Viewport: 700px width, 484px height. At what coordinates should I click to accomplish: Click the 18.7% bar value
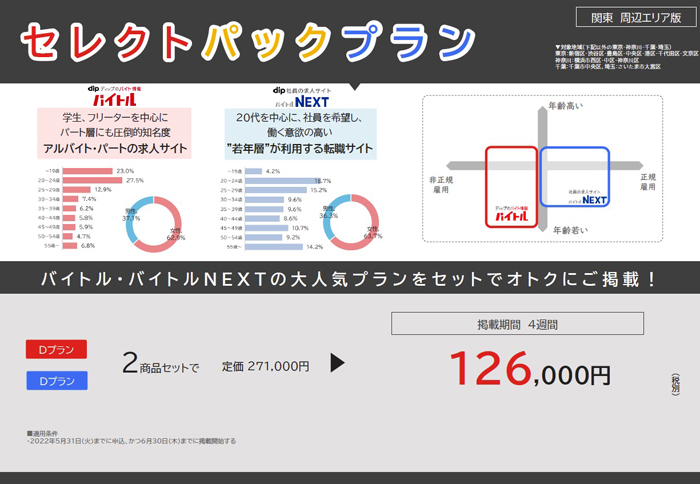point(323,181)
